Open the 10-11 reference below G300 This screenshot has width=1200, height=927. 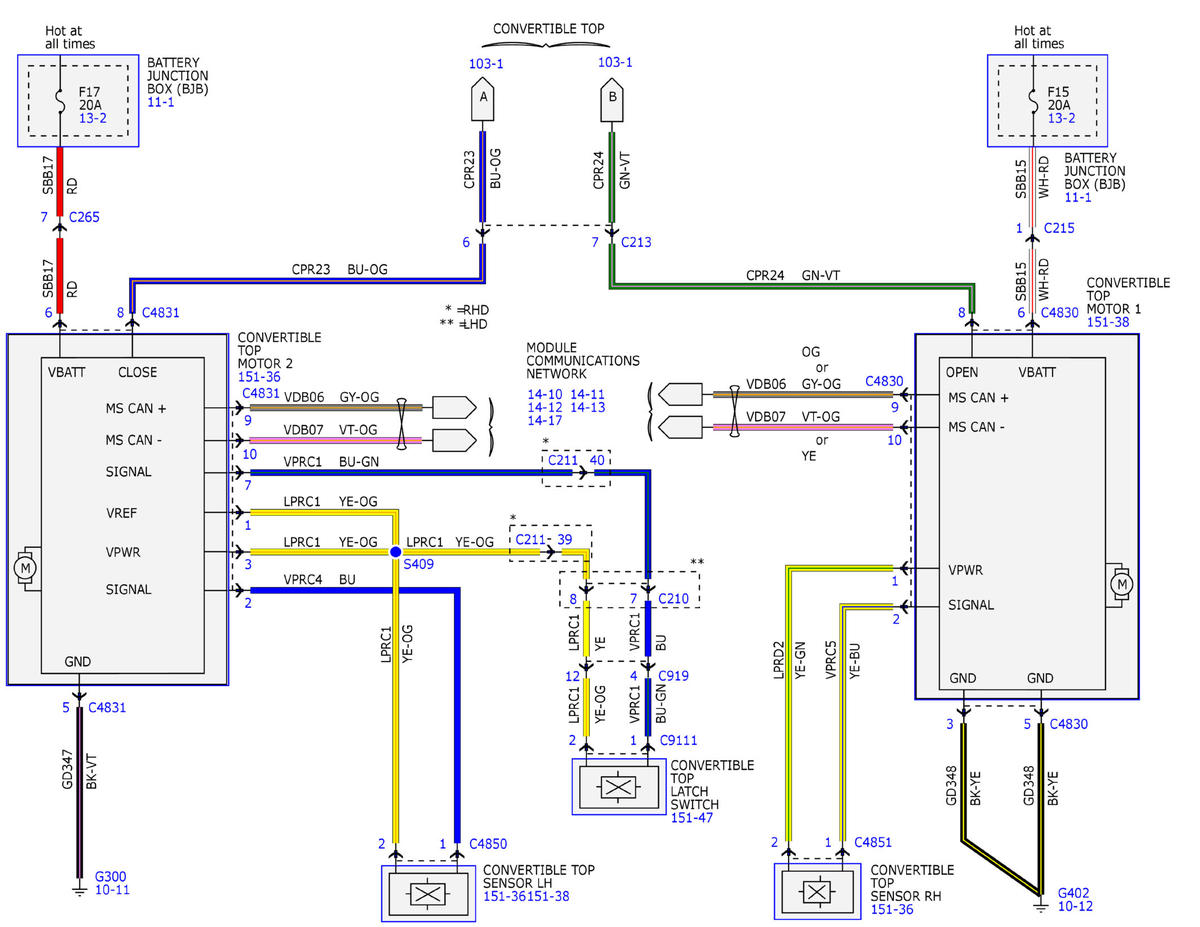(112, 889)
